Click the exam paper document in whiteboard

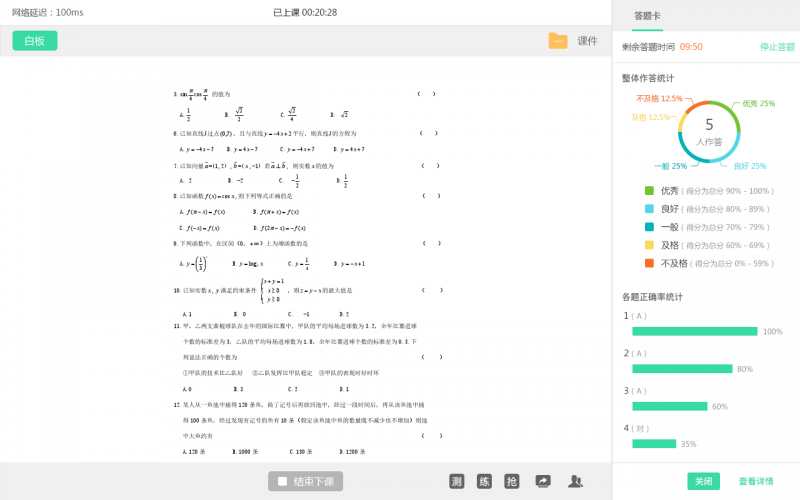[x=305, y=270]
